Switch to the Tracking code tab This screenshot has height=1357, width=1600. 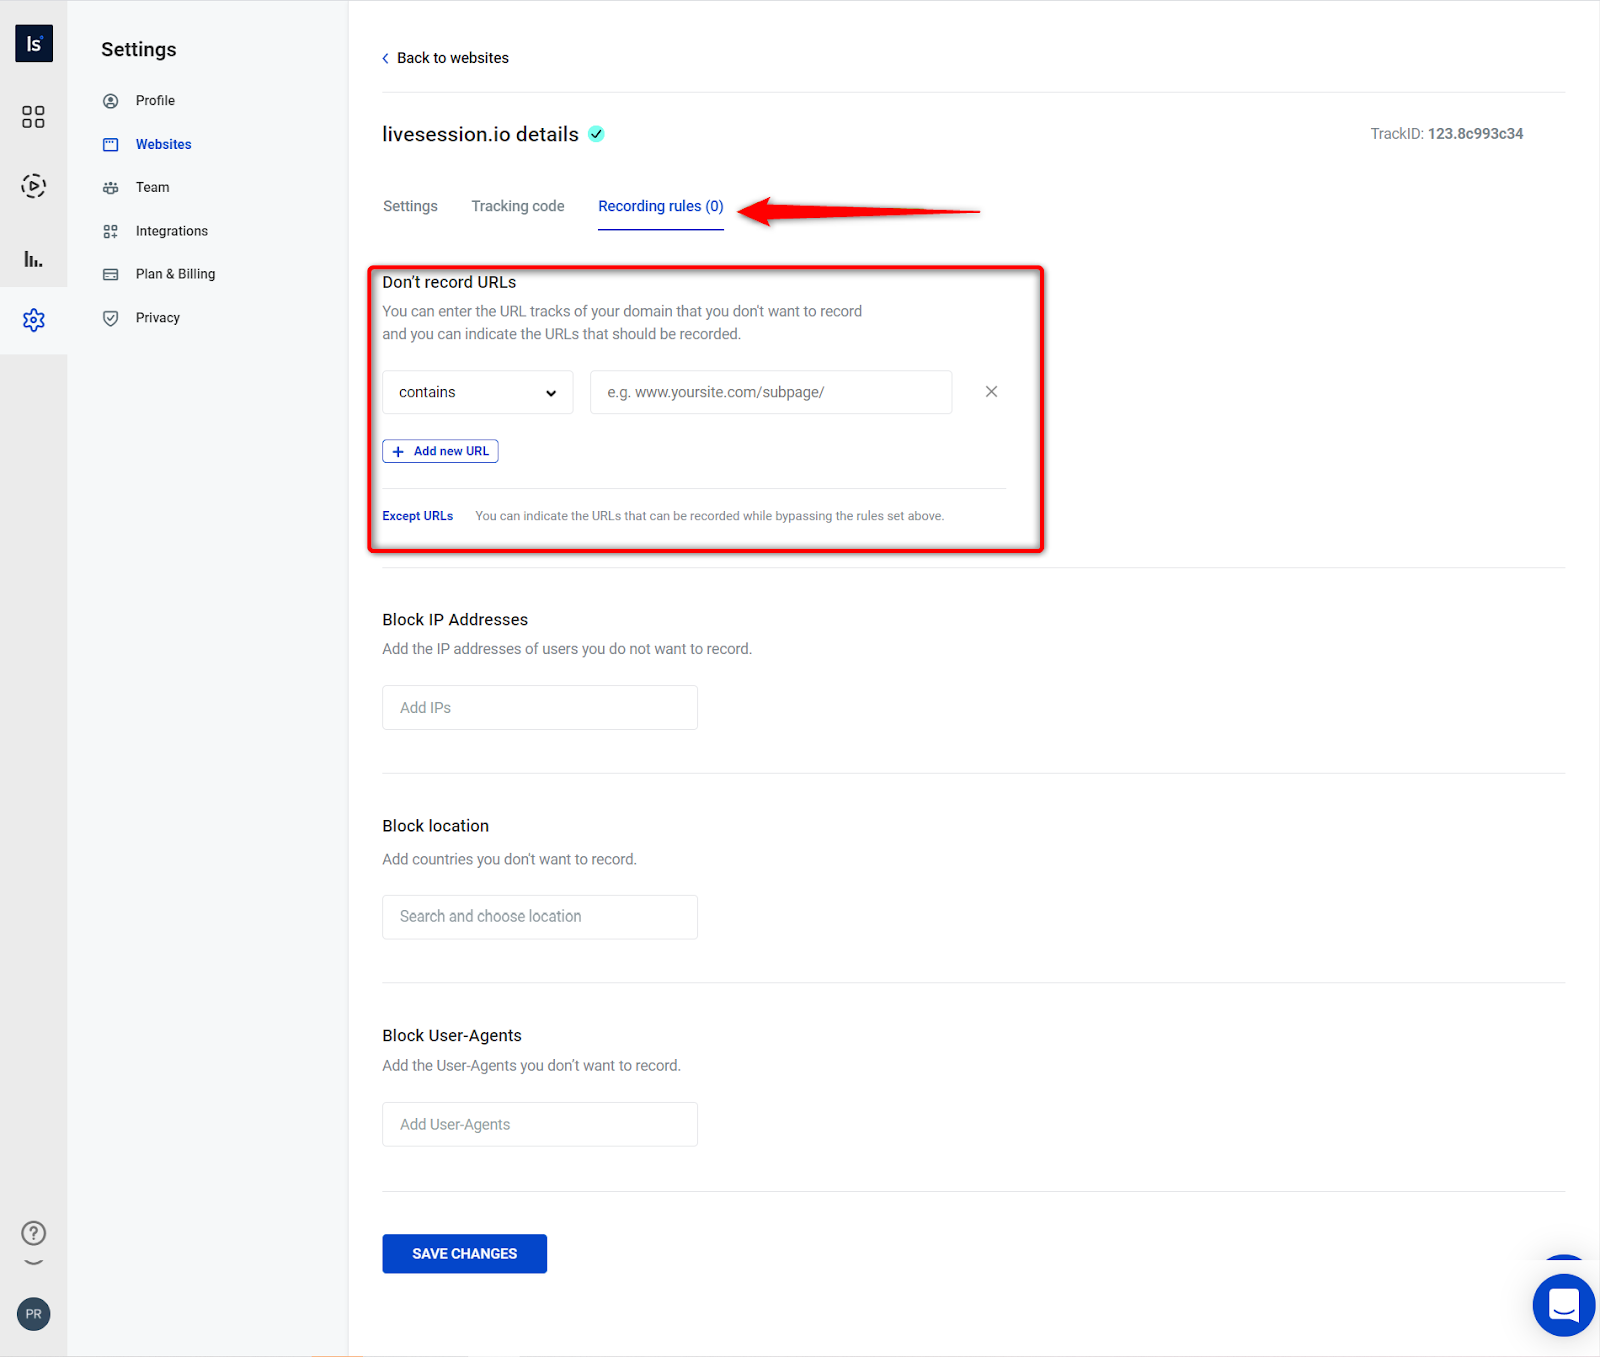point(517,206)
